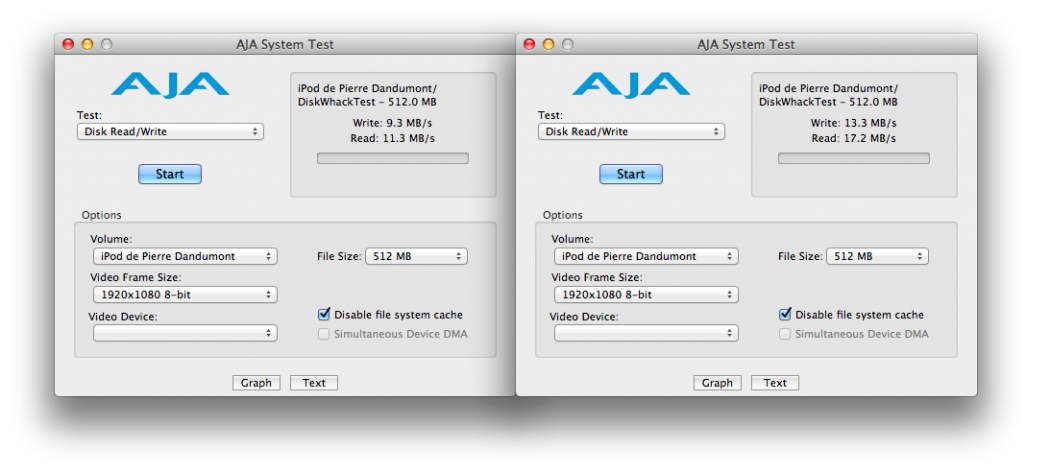
Task: Click right window title AJA System Test
Action: [746, 44]
